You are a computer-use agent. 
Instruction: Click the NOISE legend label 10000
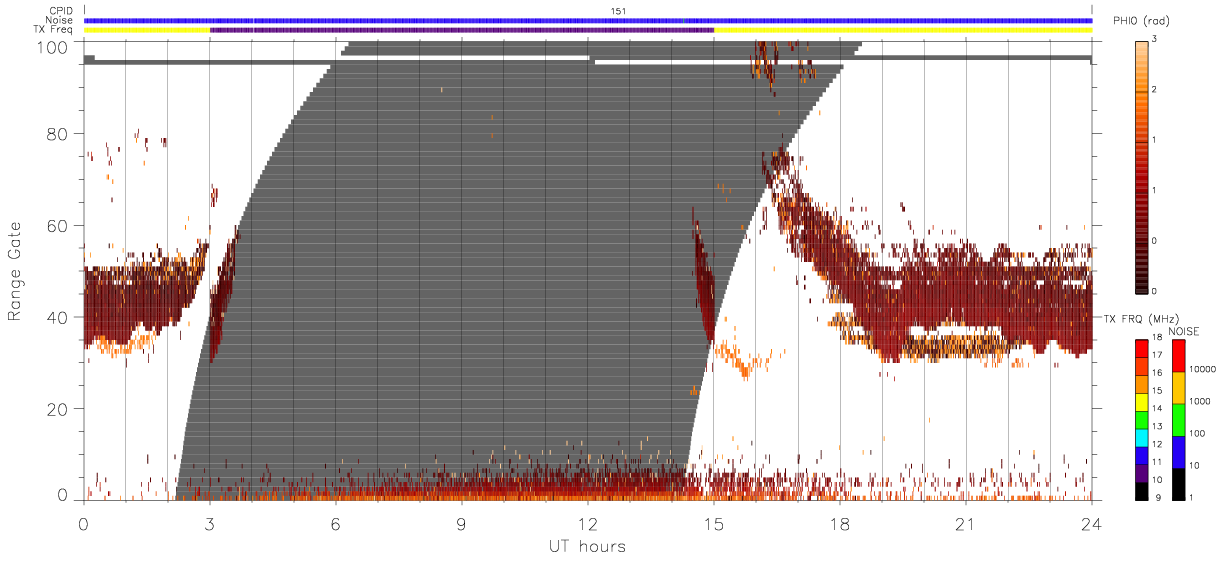(x=1202, y=369)
